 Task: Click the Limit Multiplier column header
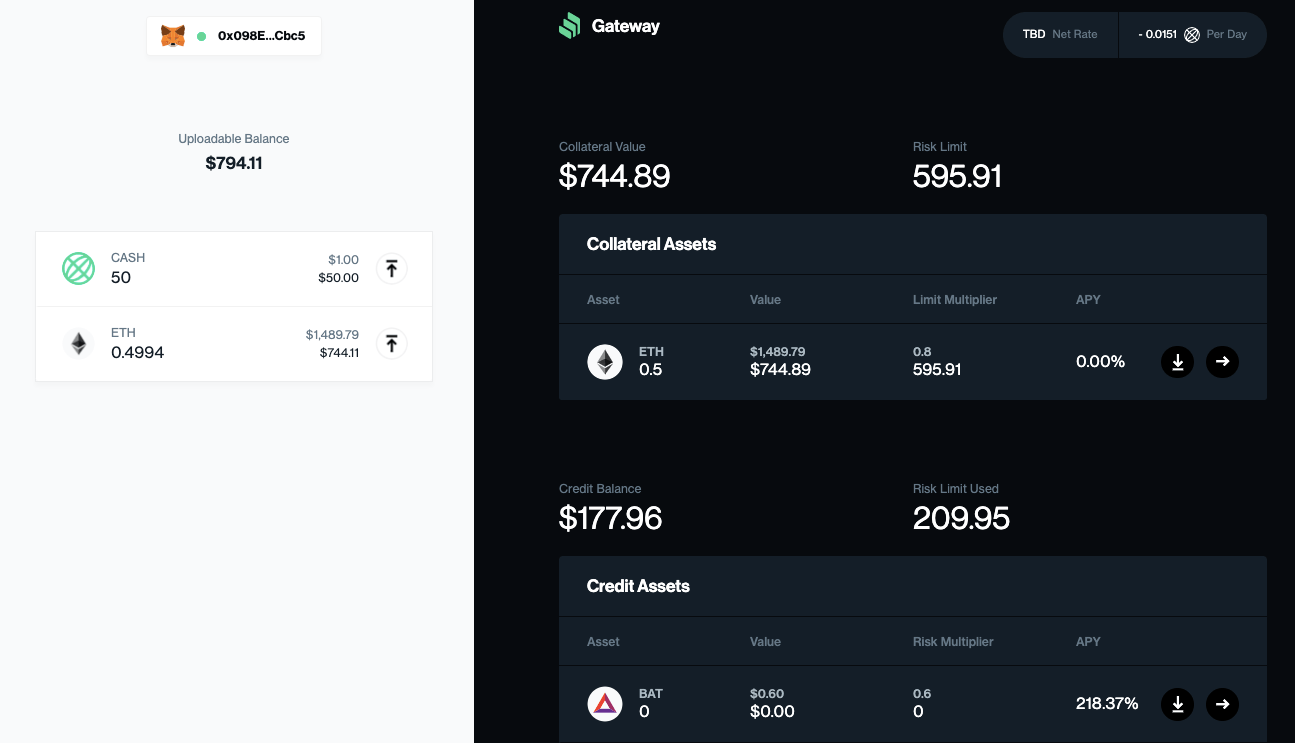click(955, 300)
